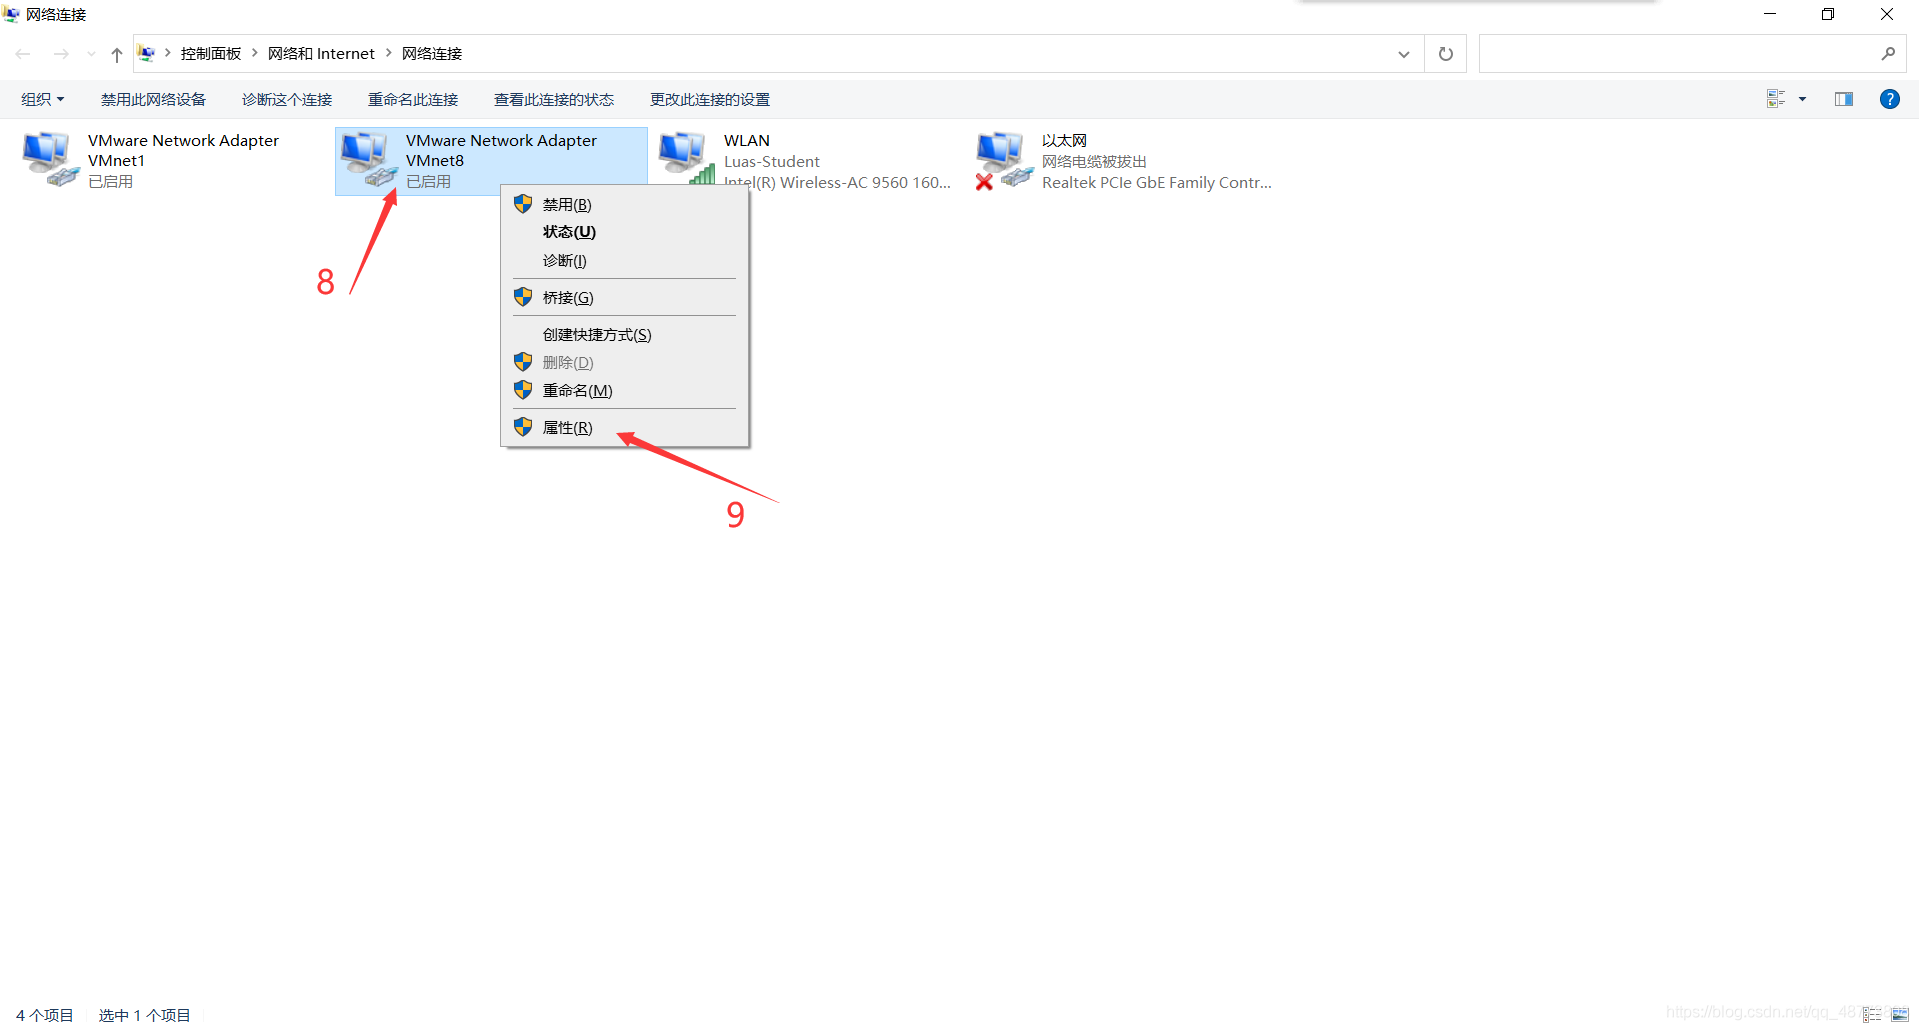Screen dimensions: 1919x1030
Task: Refresh the network connections view
Action: 1445,54
